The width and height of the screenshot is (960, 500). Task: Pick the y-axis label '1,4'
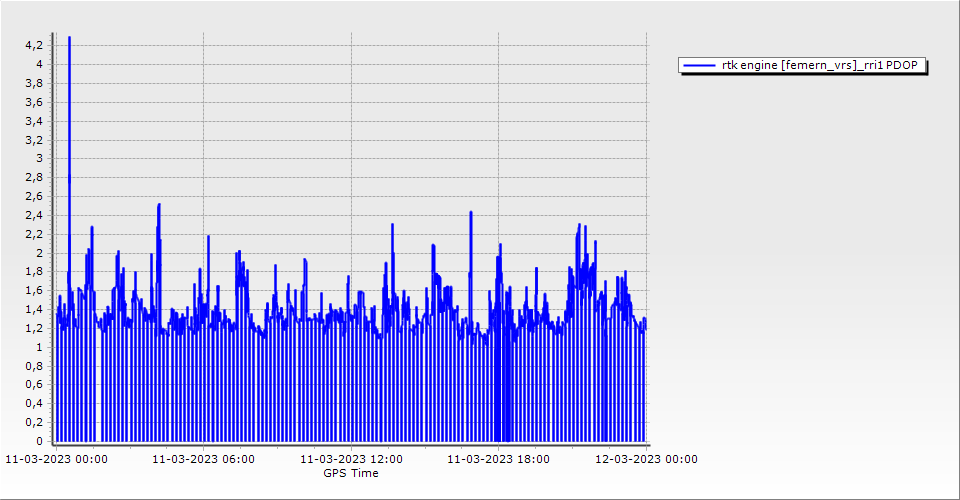(x=33, y=309)
